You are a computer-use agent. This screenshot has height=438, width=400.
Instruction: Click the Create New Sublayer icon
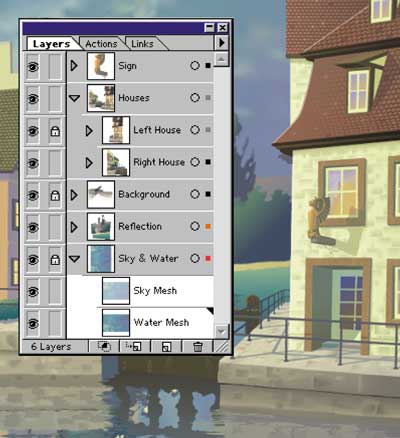coord(133,347)
